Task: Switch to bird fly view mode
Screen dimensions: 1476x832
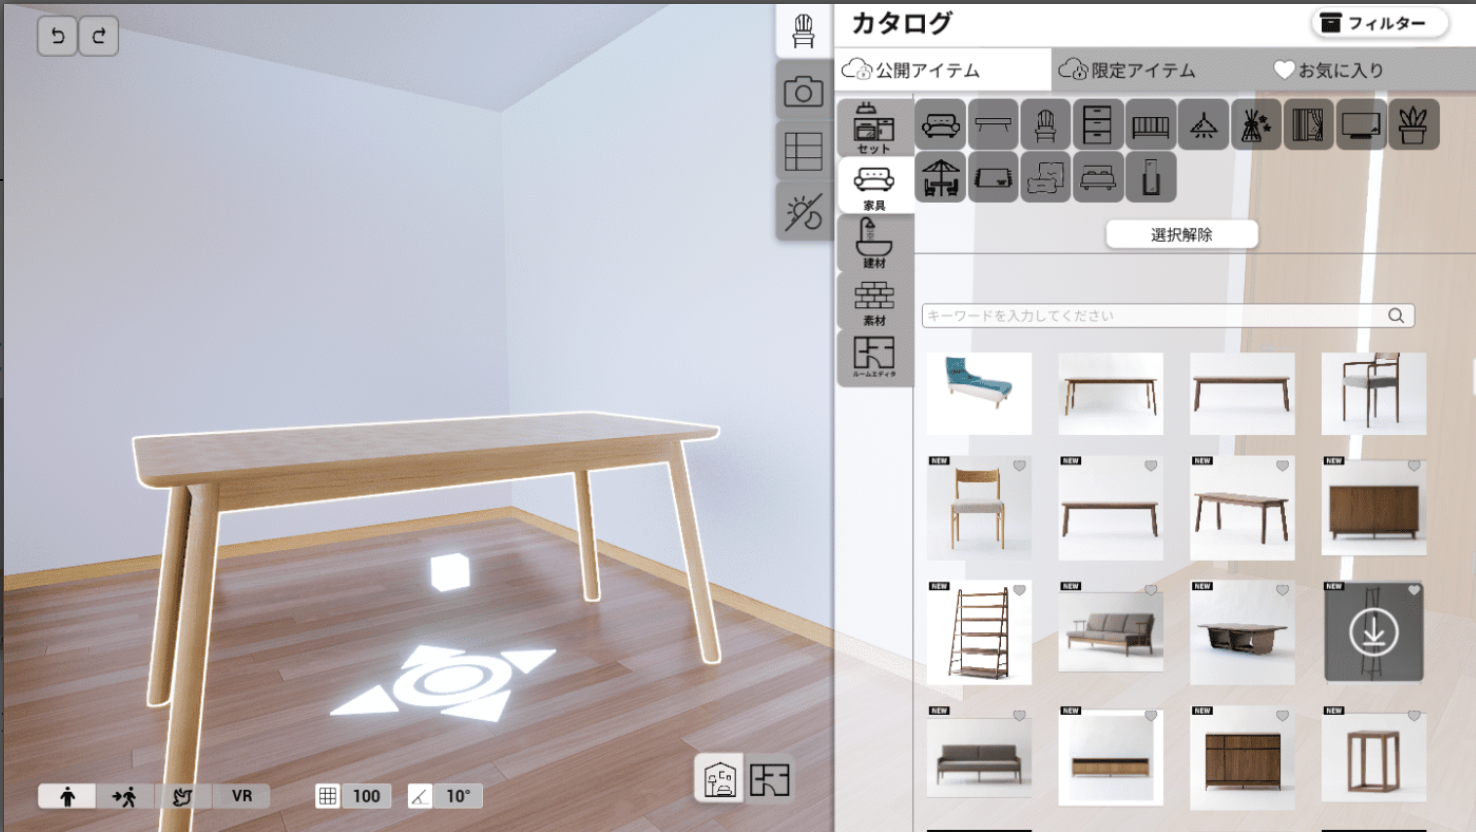Action: click(183, 796)
